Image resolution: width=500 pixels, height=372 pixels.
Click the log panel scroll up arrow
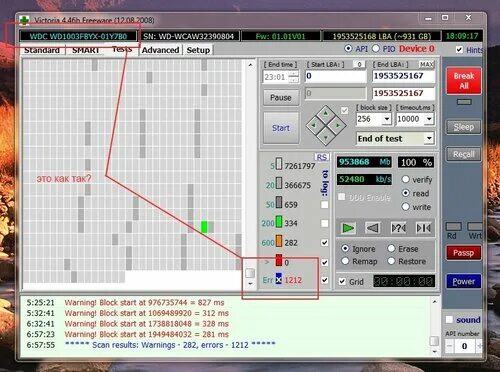click(x=434, y=302)
